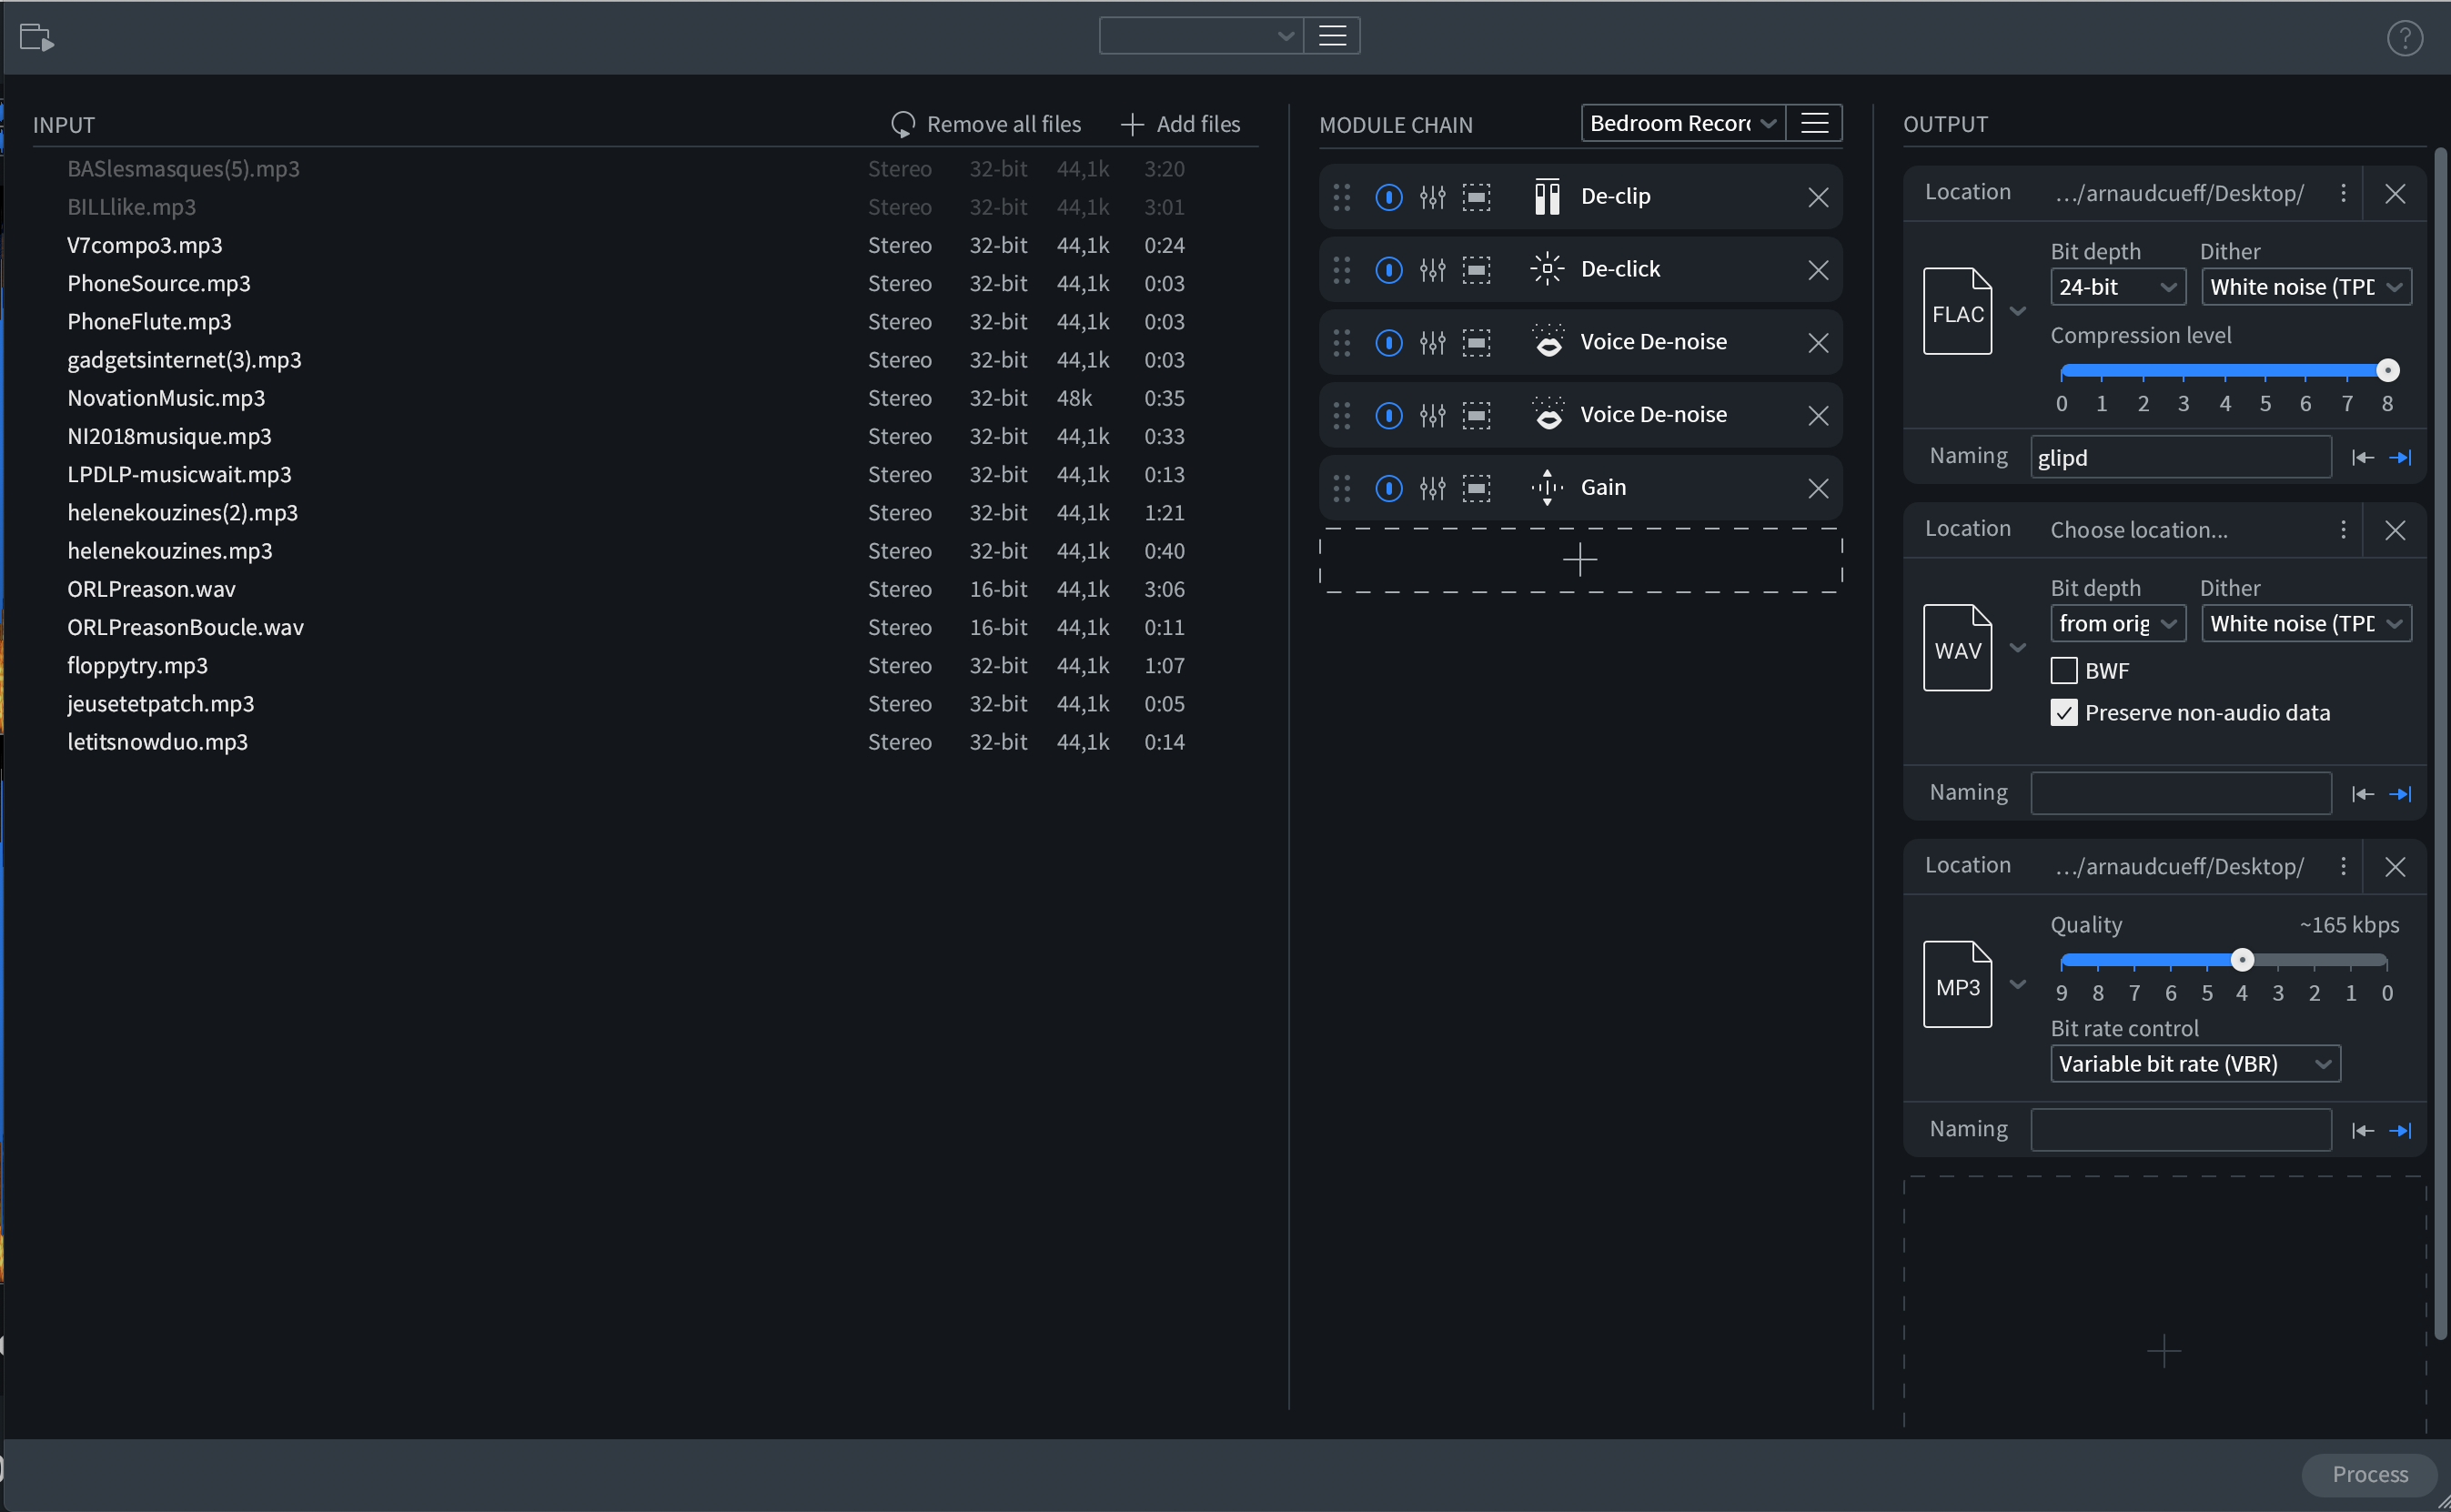Open the Help question mark

pos(2405,38)
